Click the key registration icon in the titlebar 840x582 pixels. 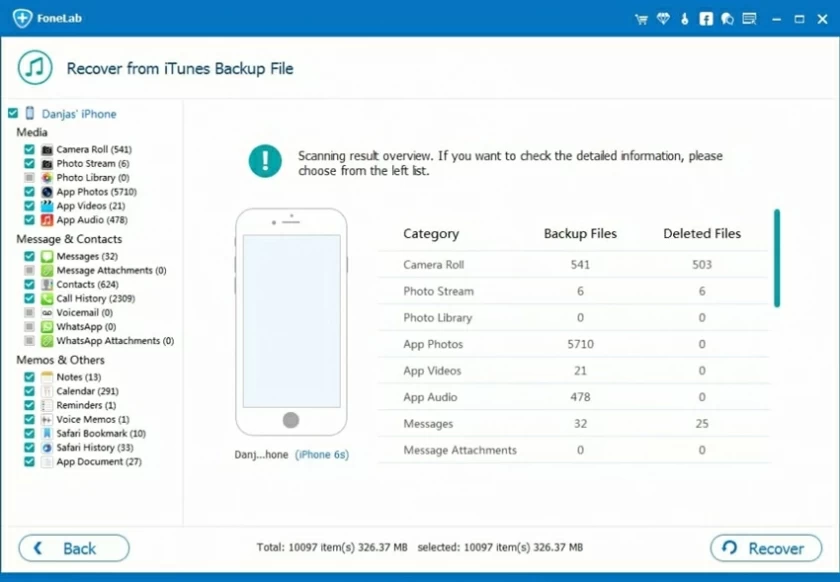[684, 18]
